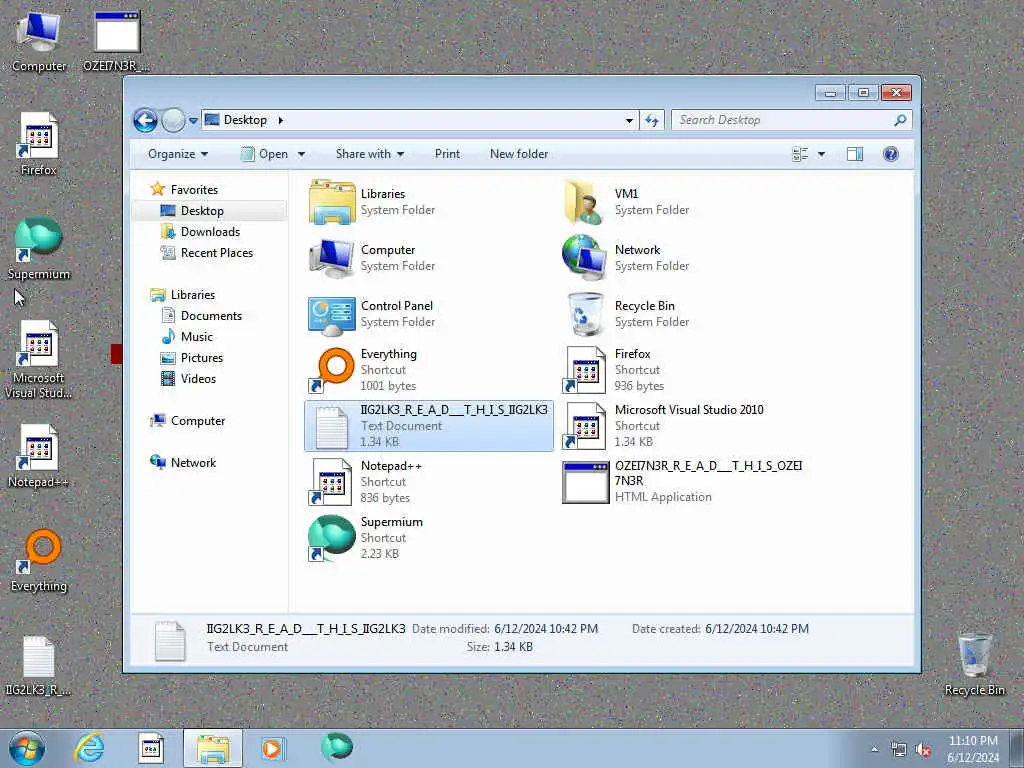Click New folder in the toolbar
The width and height of the screenshot is (1024, 768).
pyautogui.click(x=519, y=154)
